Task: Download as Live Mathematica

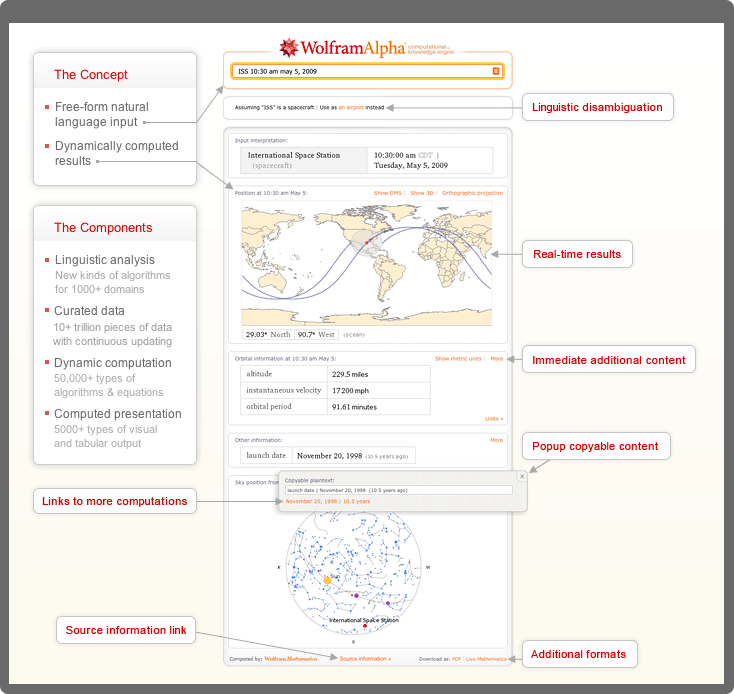Action: [x=486, y=659]
